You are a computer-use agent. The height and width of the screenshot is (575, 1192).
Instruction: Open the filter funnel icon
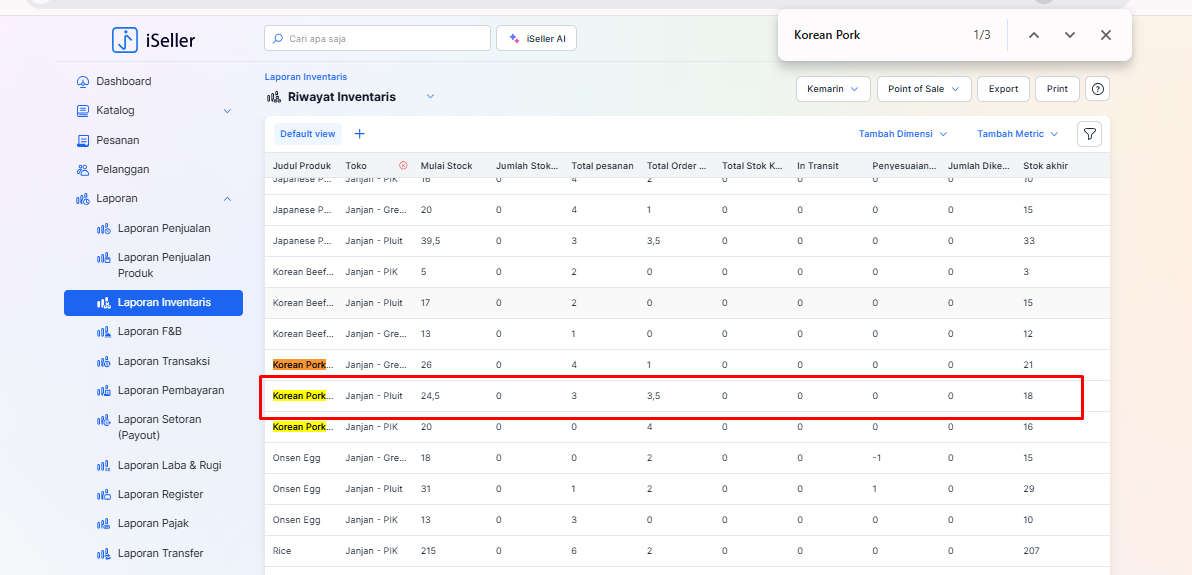tap(1089, 134)
